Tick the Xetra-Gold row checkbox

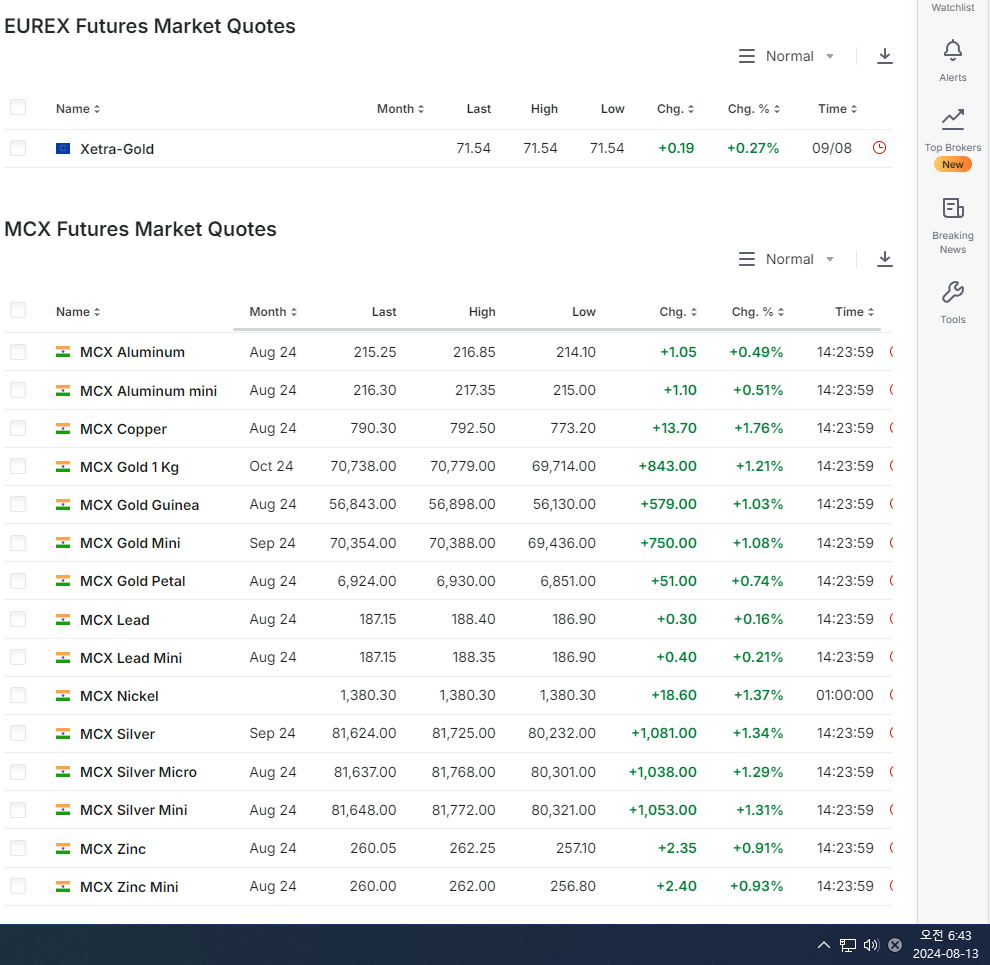tap(18, 148)
